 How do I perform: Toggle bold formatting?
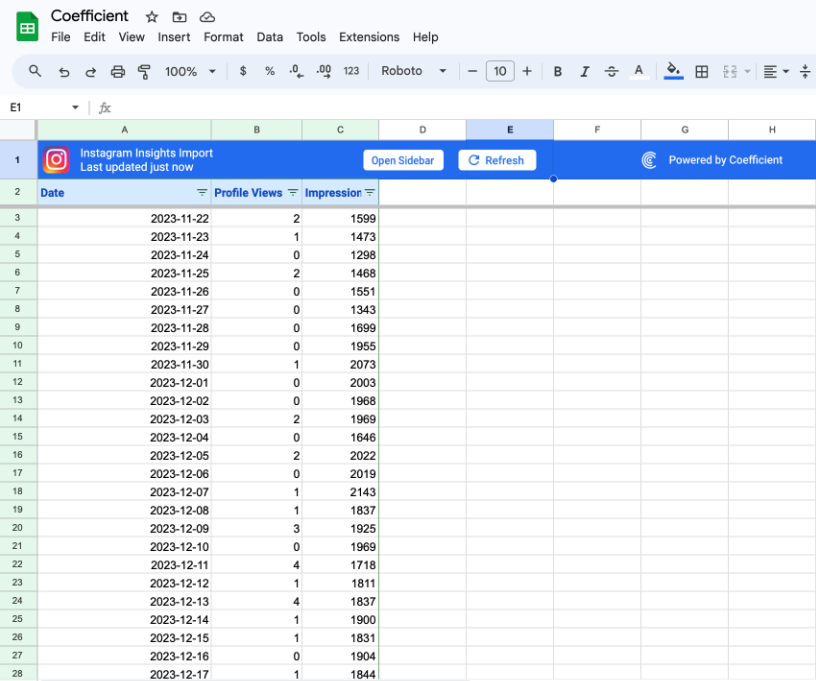(x=557, y=71)
